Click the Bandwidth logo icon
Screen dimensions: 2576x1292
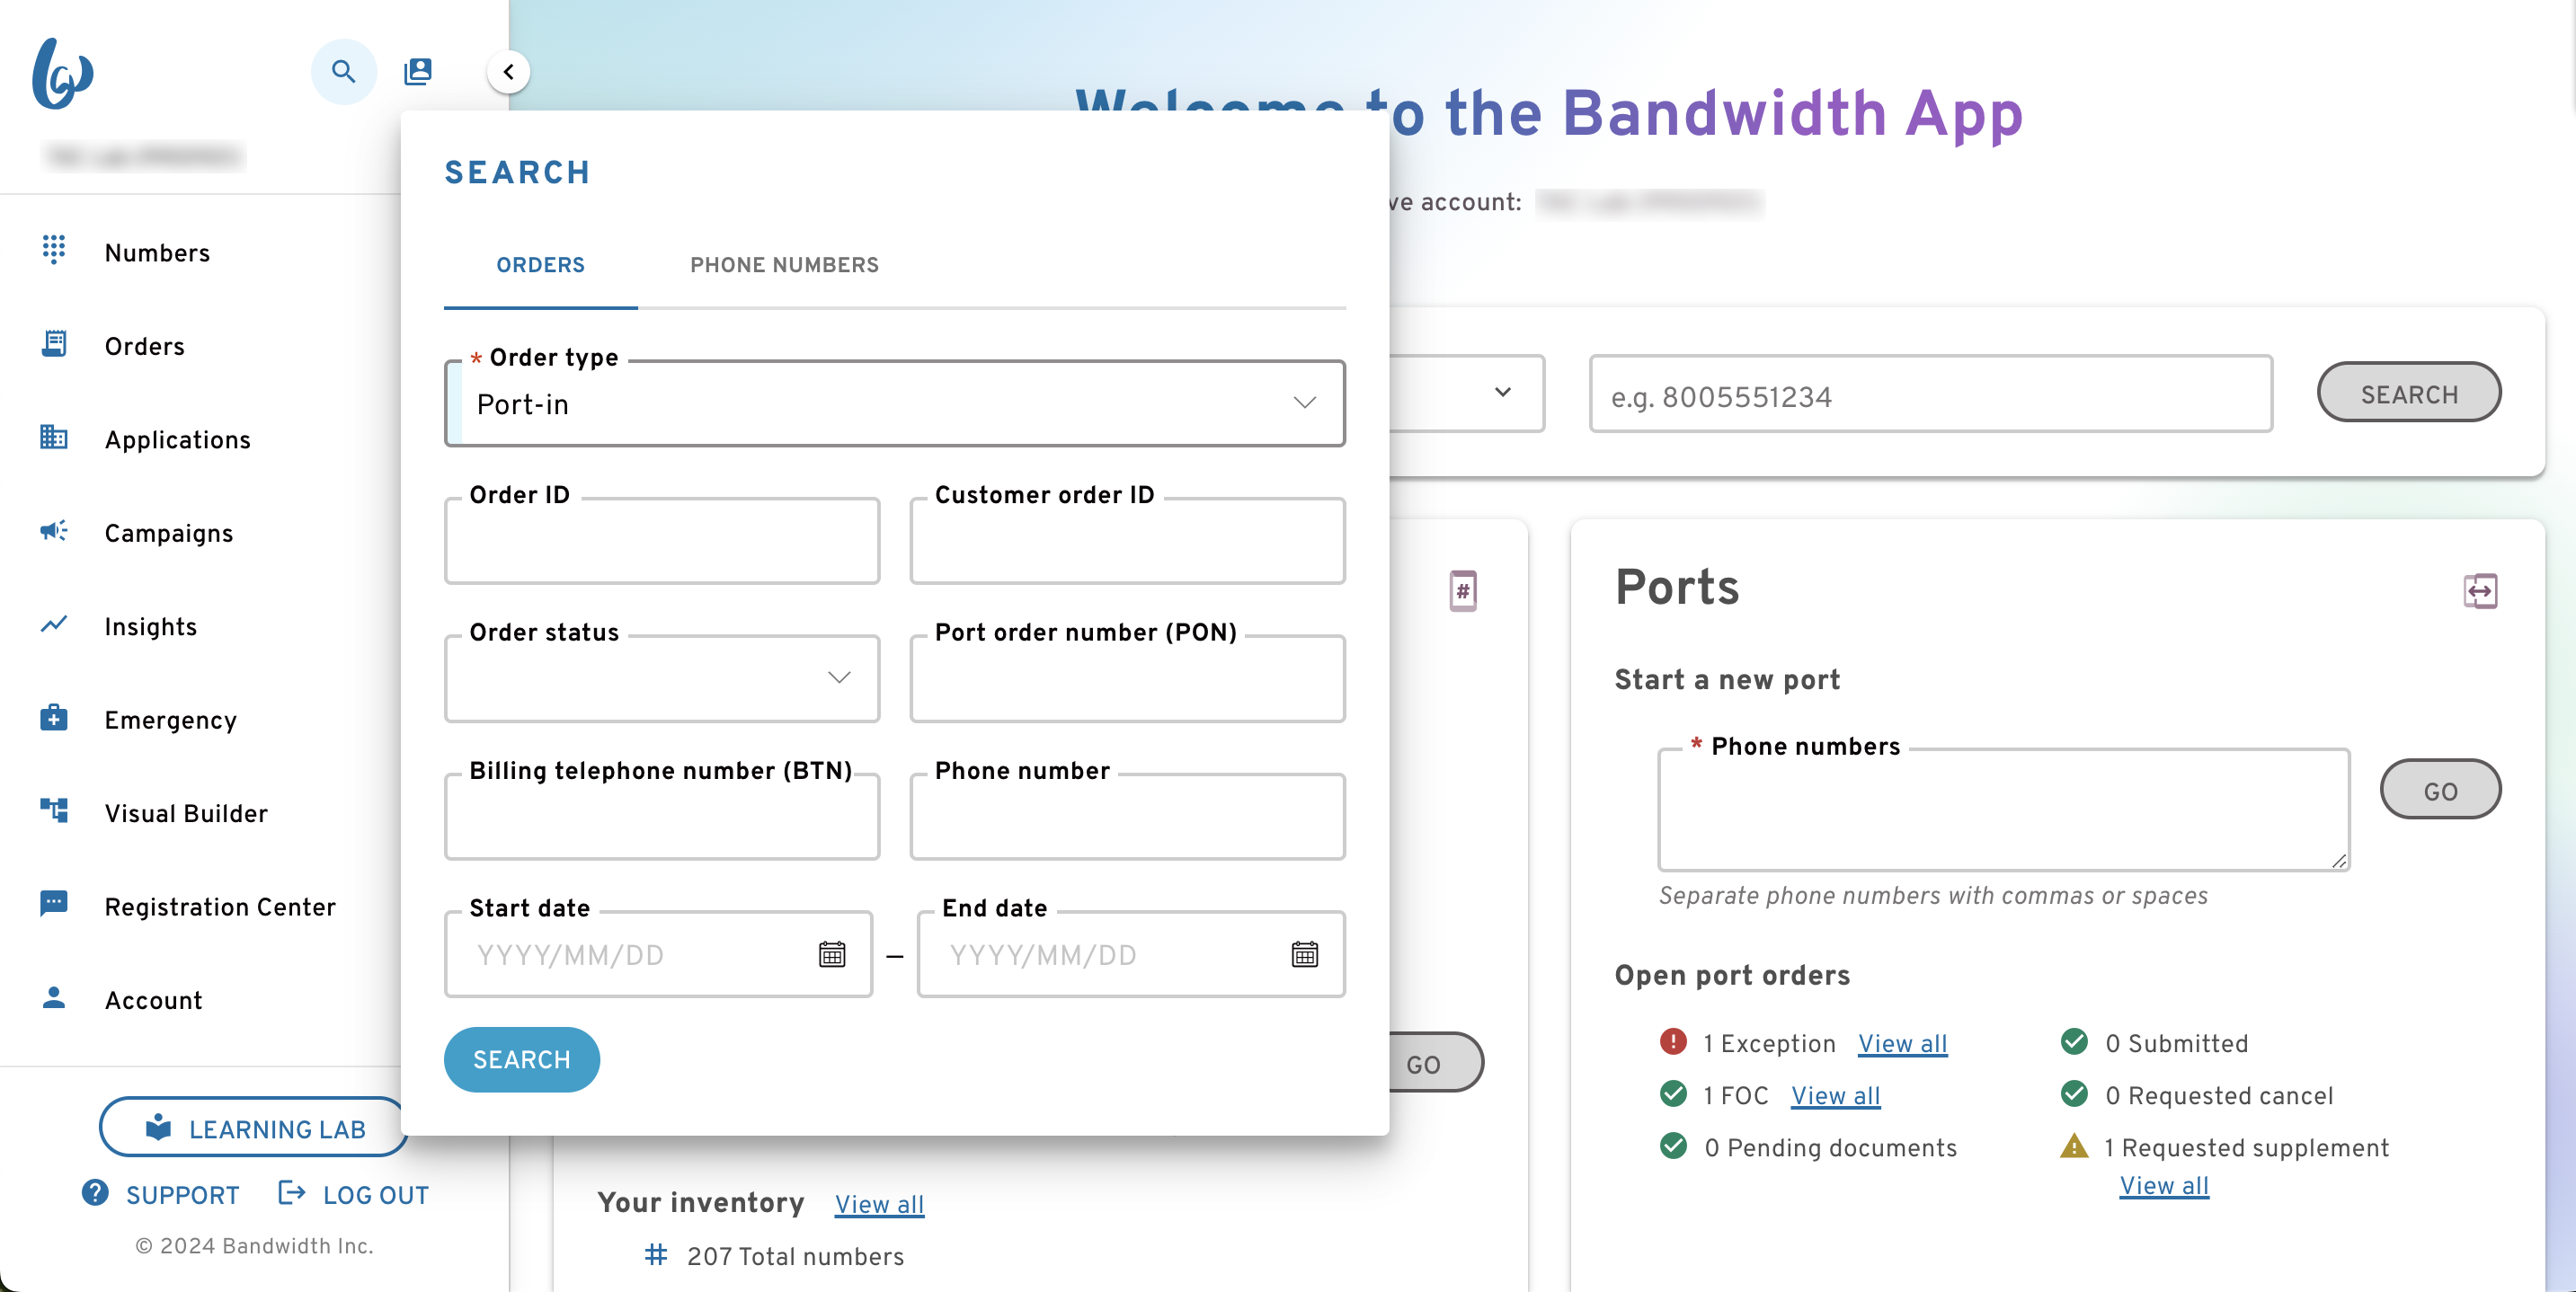[x=62, y=73]
